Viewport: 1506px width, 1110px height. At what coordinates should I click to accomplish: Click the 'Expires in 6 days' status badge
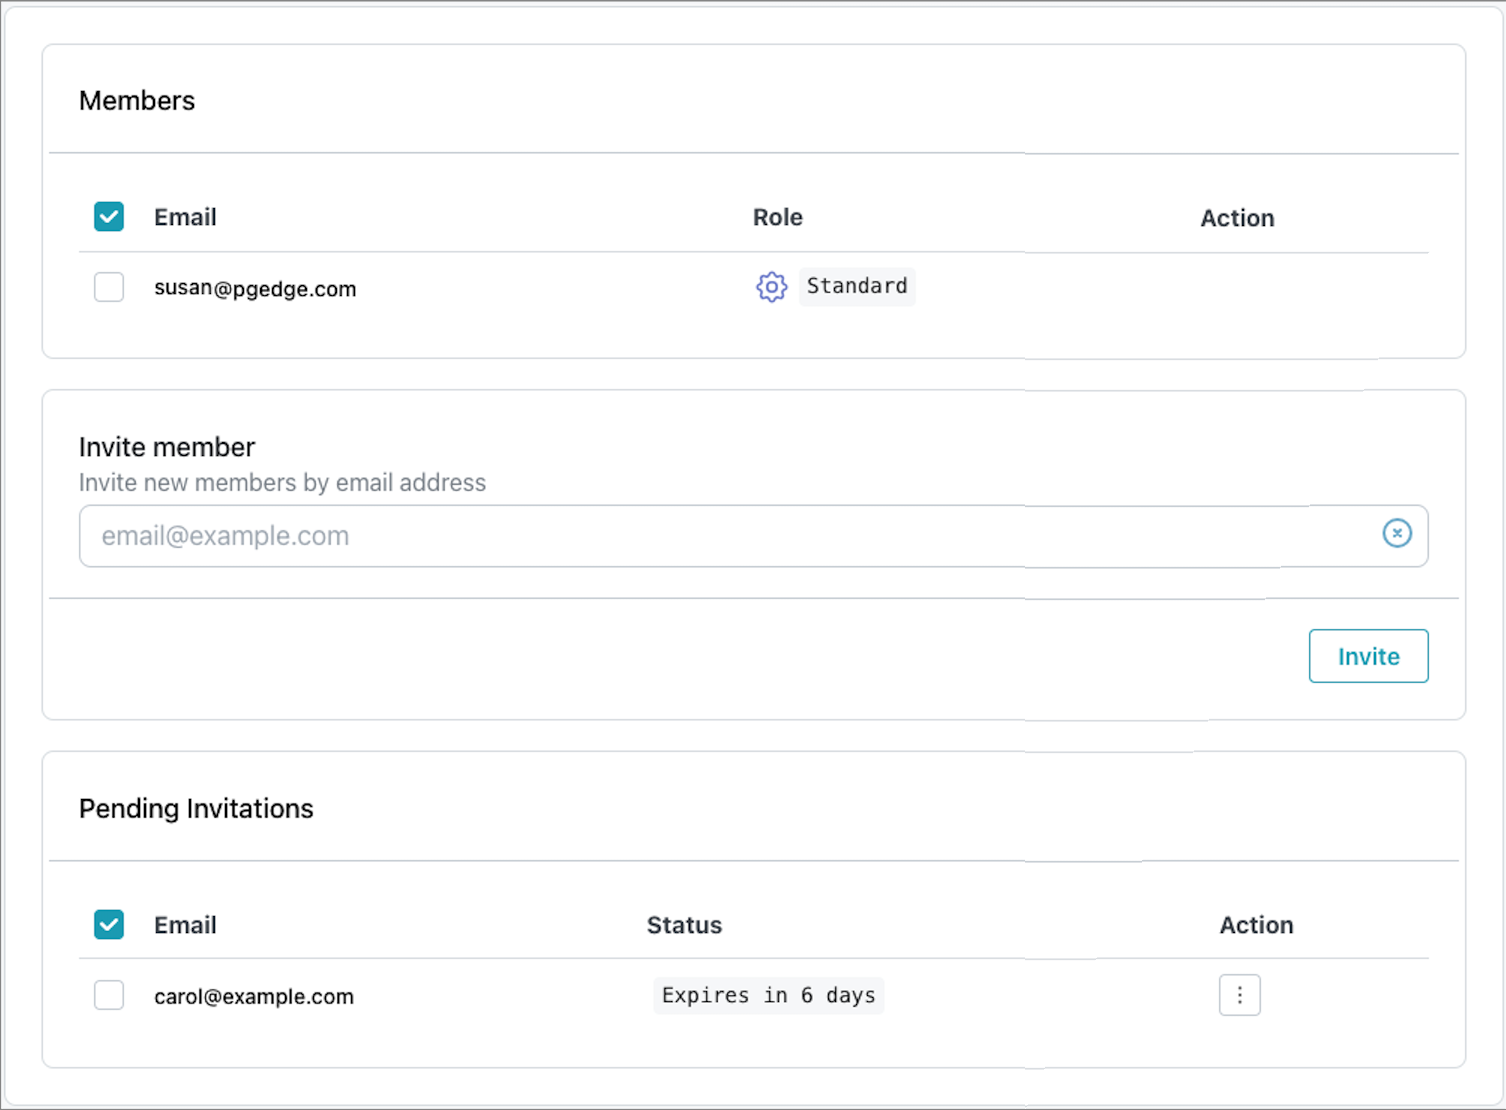click(x=768, y=995)
